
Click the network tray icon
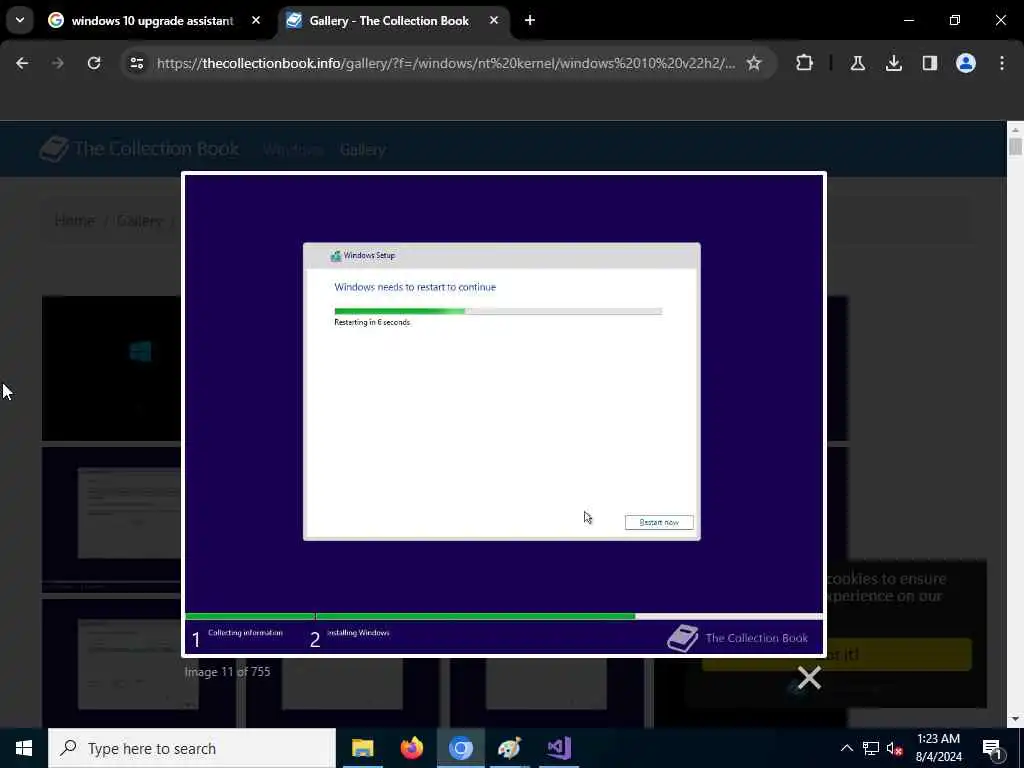[871, 748]
